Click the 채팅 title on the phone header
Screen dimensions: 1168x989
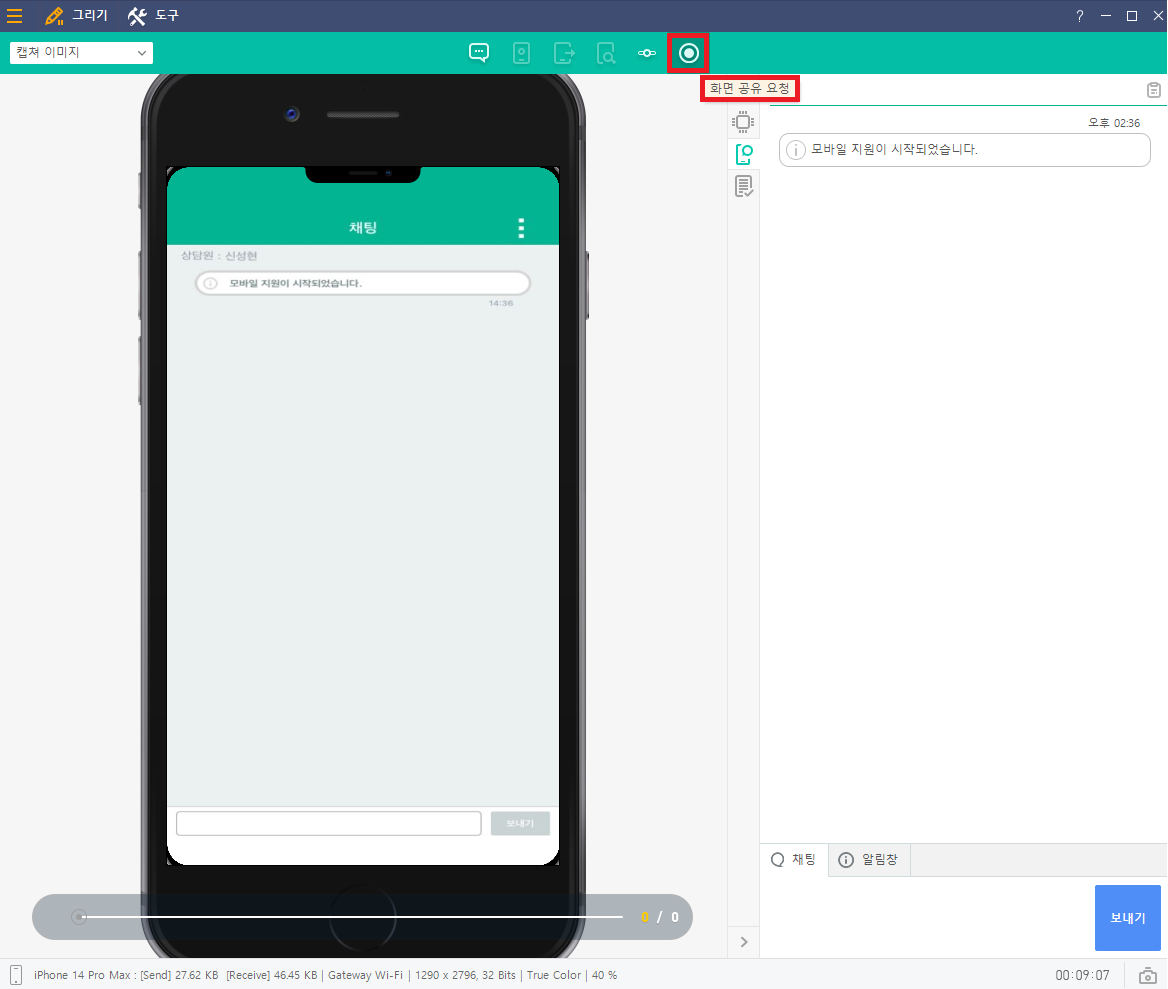363,228
